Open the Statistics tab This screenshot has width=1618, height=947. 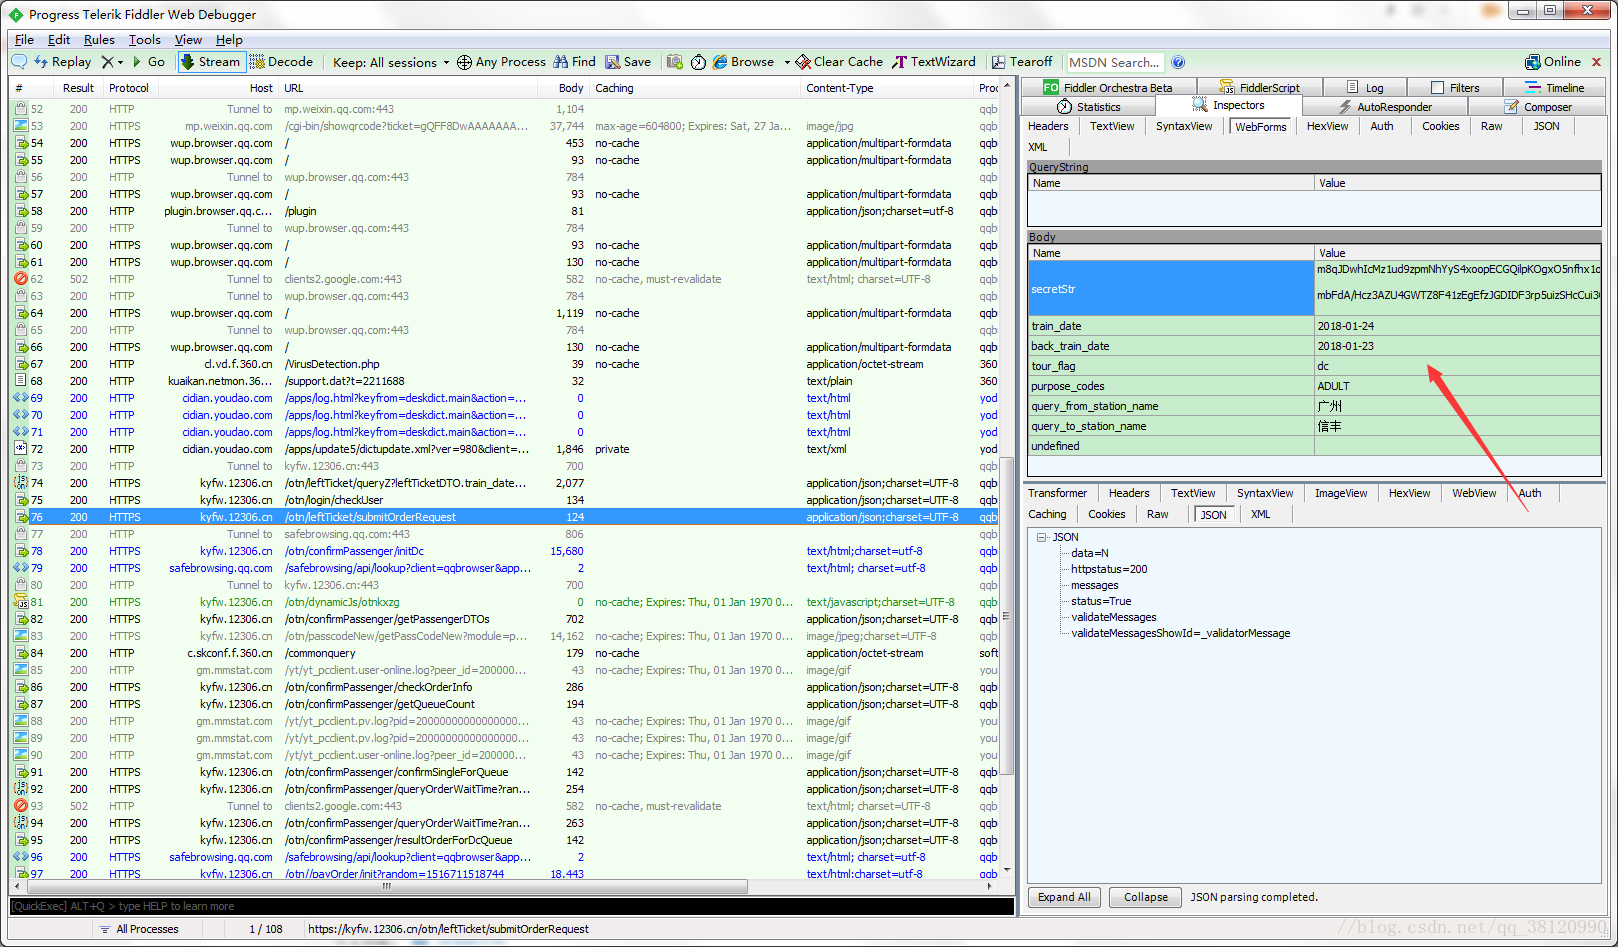pyautogui.click(x=1088, y=107)
